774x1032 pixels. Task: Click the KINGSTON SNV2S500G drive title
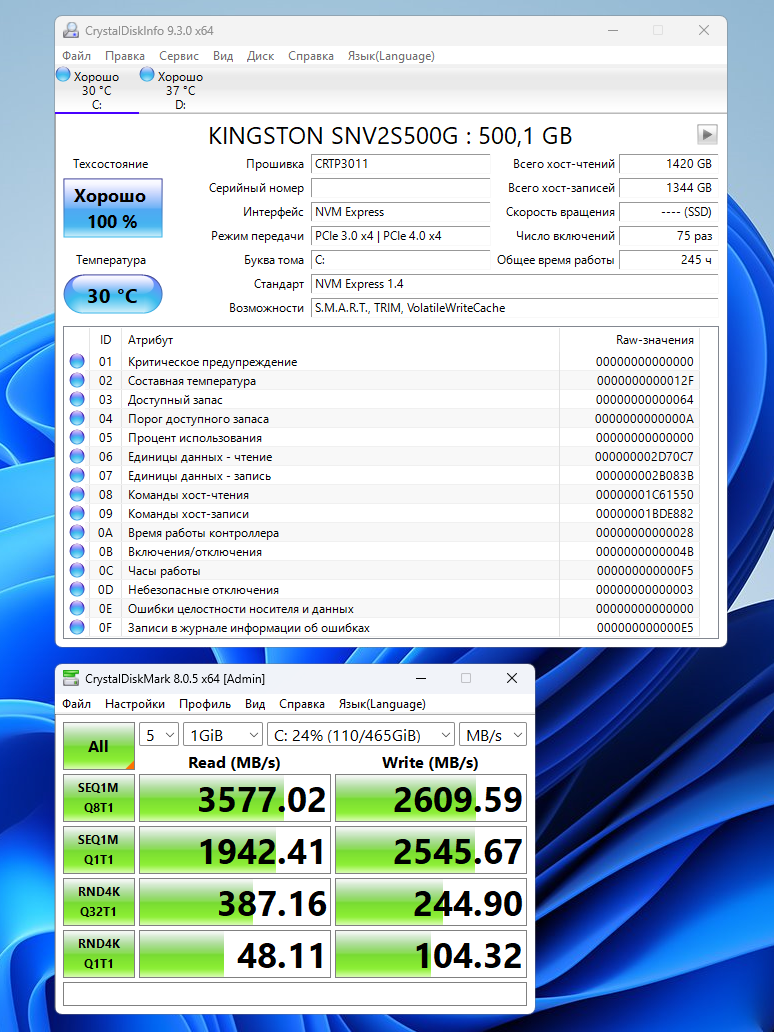coord(390,136)
